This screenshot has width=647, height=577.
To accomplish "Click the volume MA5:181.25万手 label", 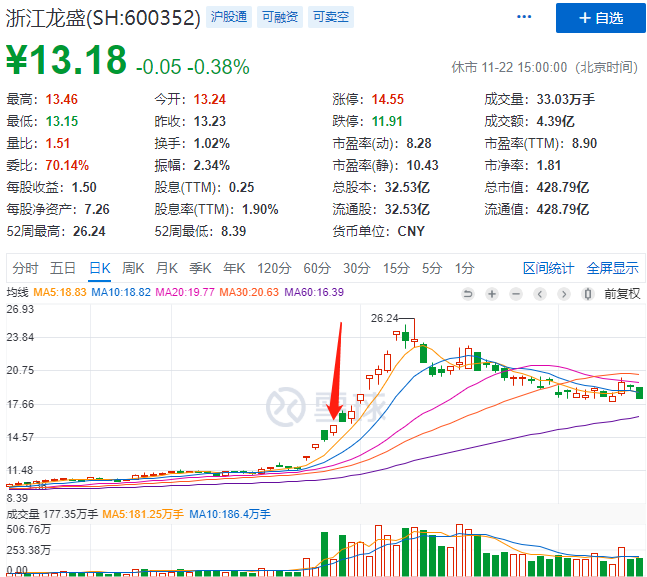I will click(x=143, y=514).
